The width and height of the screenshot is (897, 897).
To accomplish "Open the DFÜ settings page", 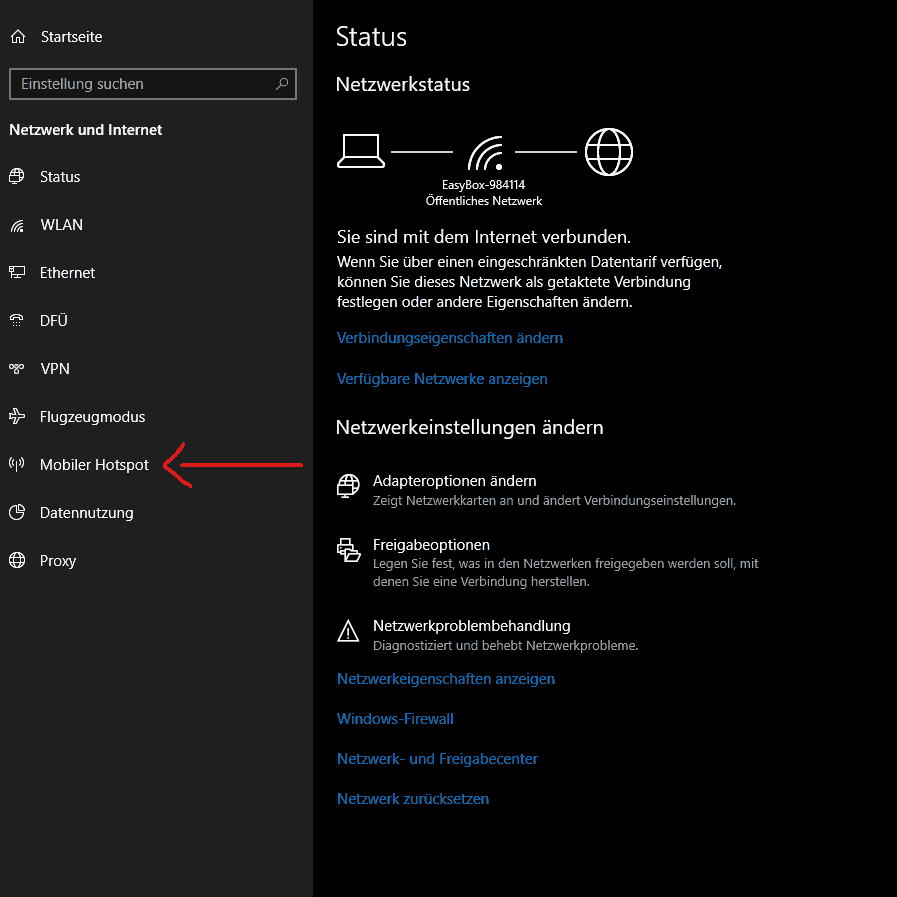I will pos(54,321).
